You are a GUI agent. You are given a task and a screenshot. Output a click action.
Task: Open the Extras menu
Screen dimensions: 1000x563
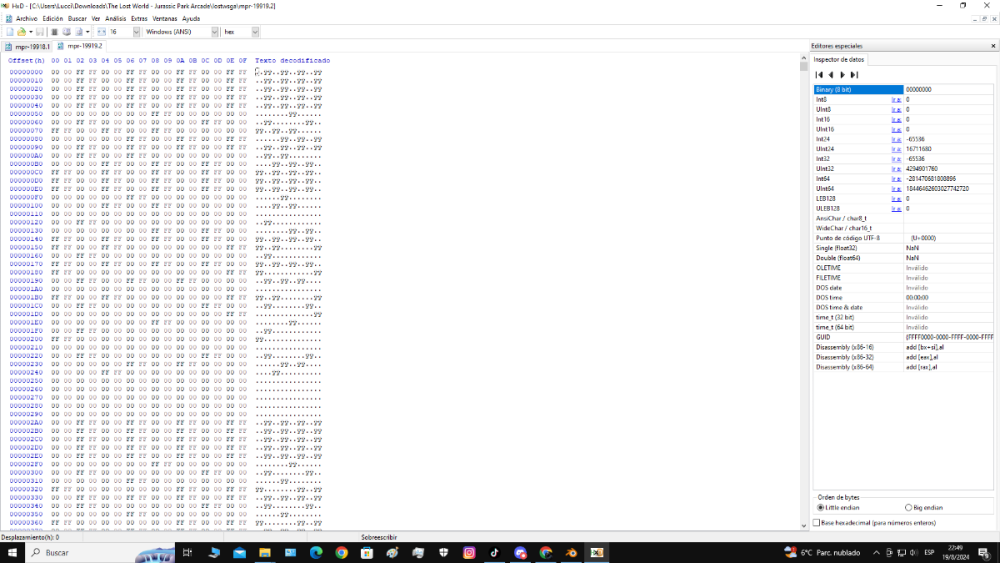tap(139, 19)
